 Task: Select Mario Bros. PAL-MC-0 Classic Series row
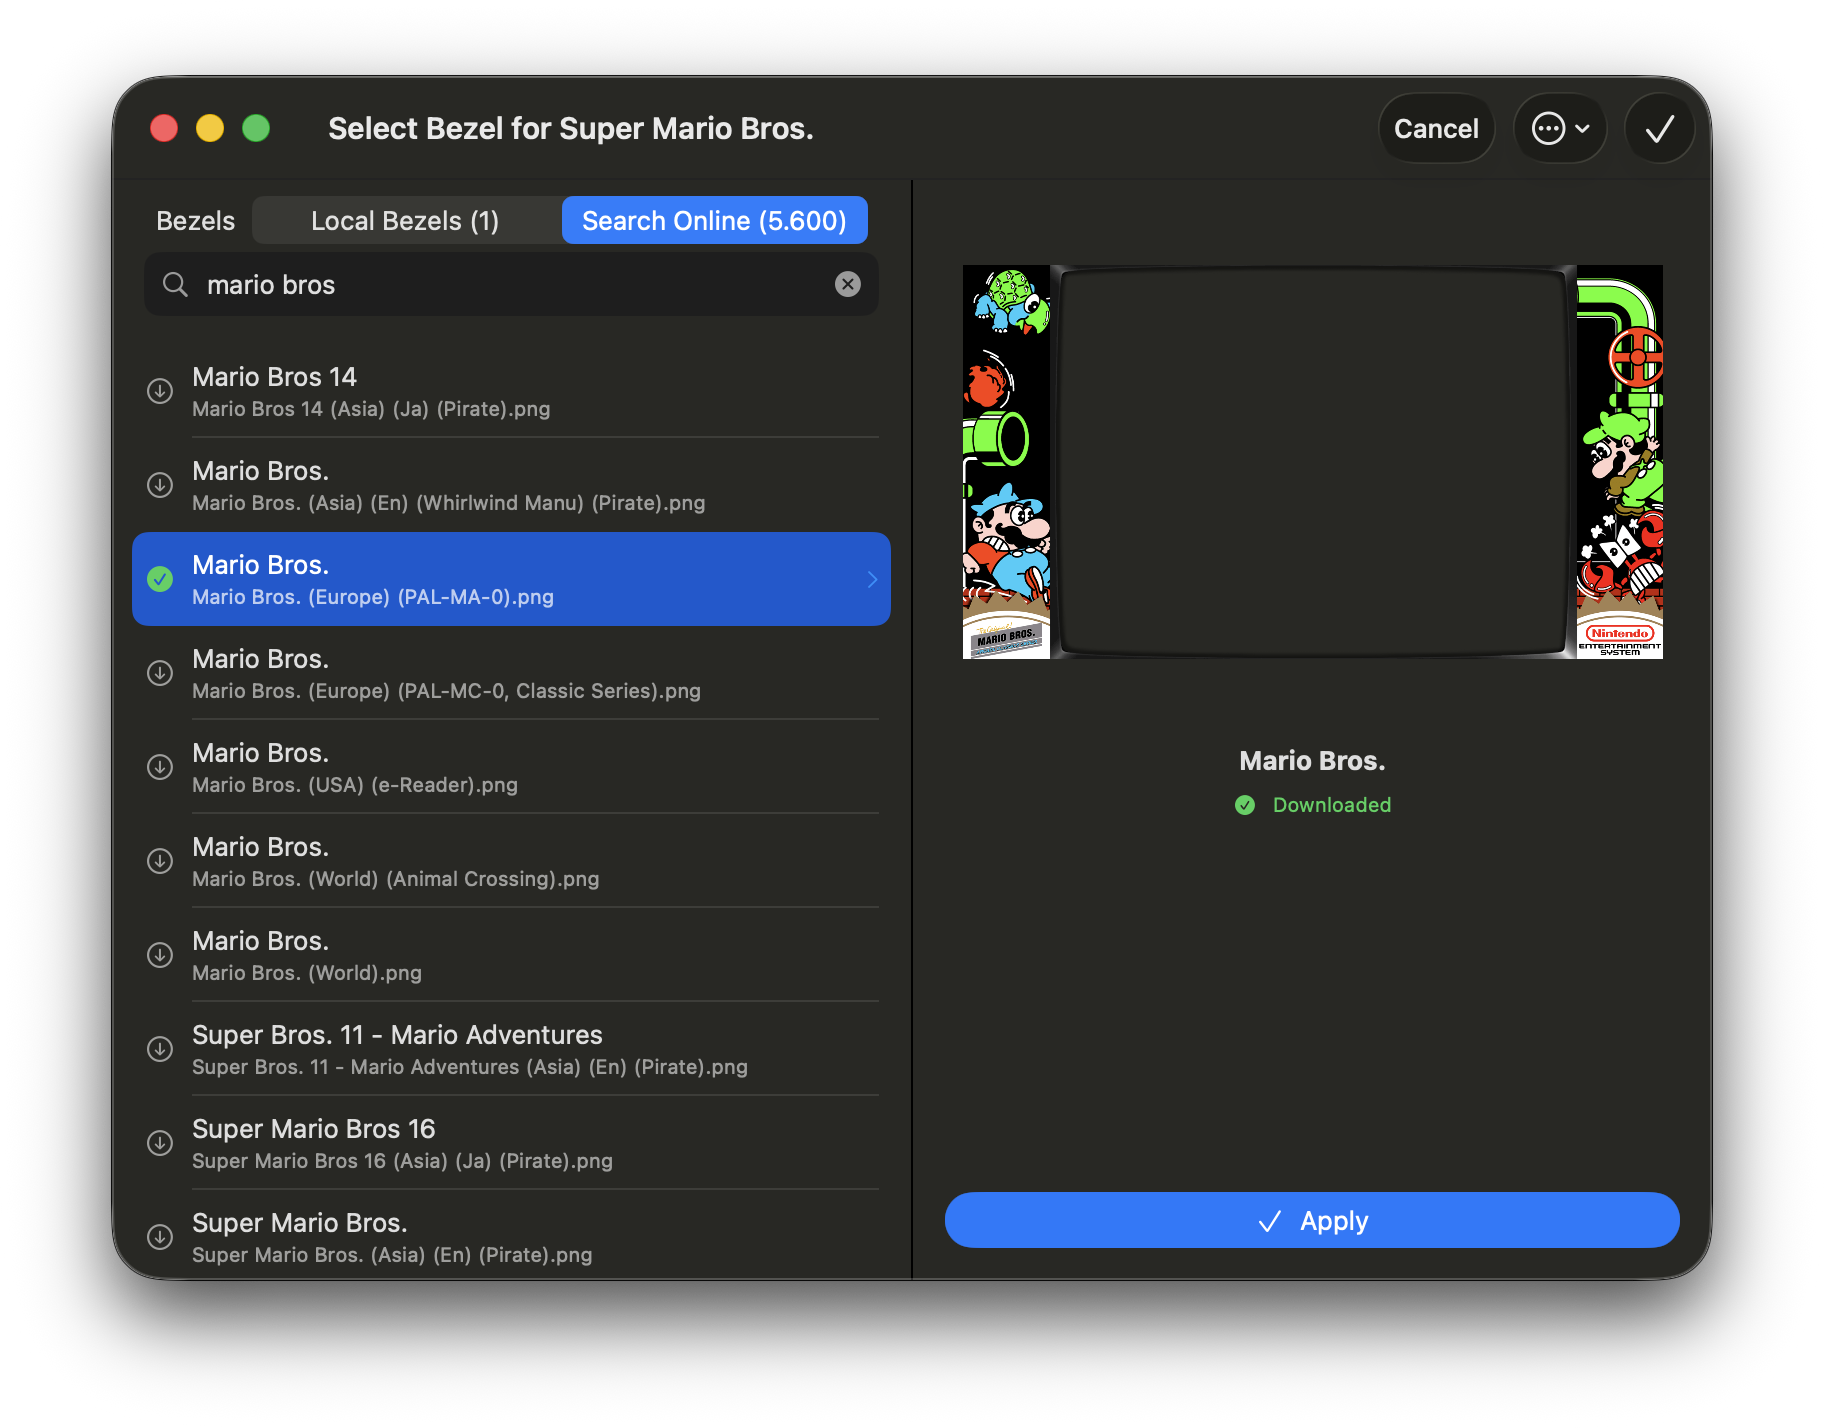coord(511,673)
